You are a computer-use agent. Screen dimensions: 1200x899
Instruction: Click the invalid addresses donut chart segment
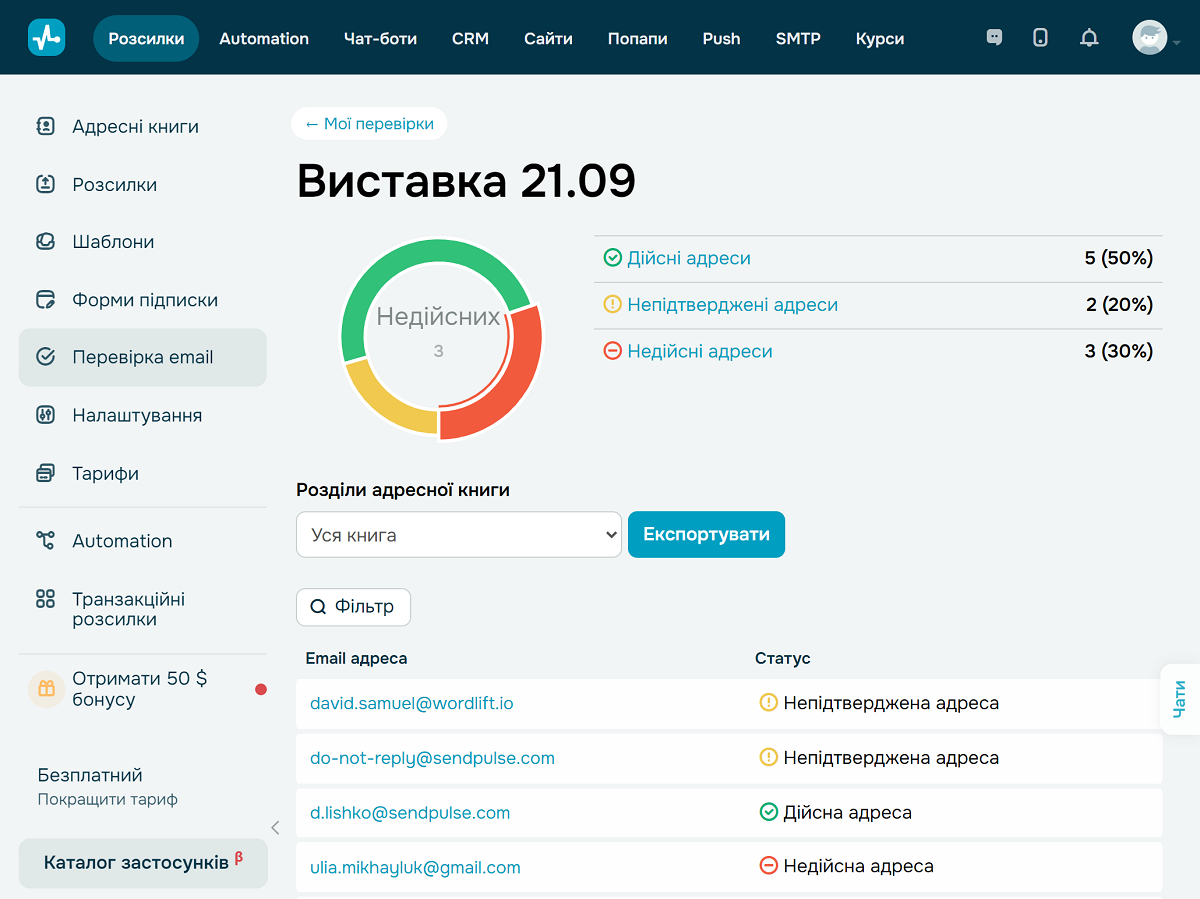527,370
